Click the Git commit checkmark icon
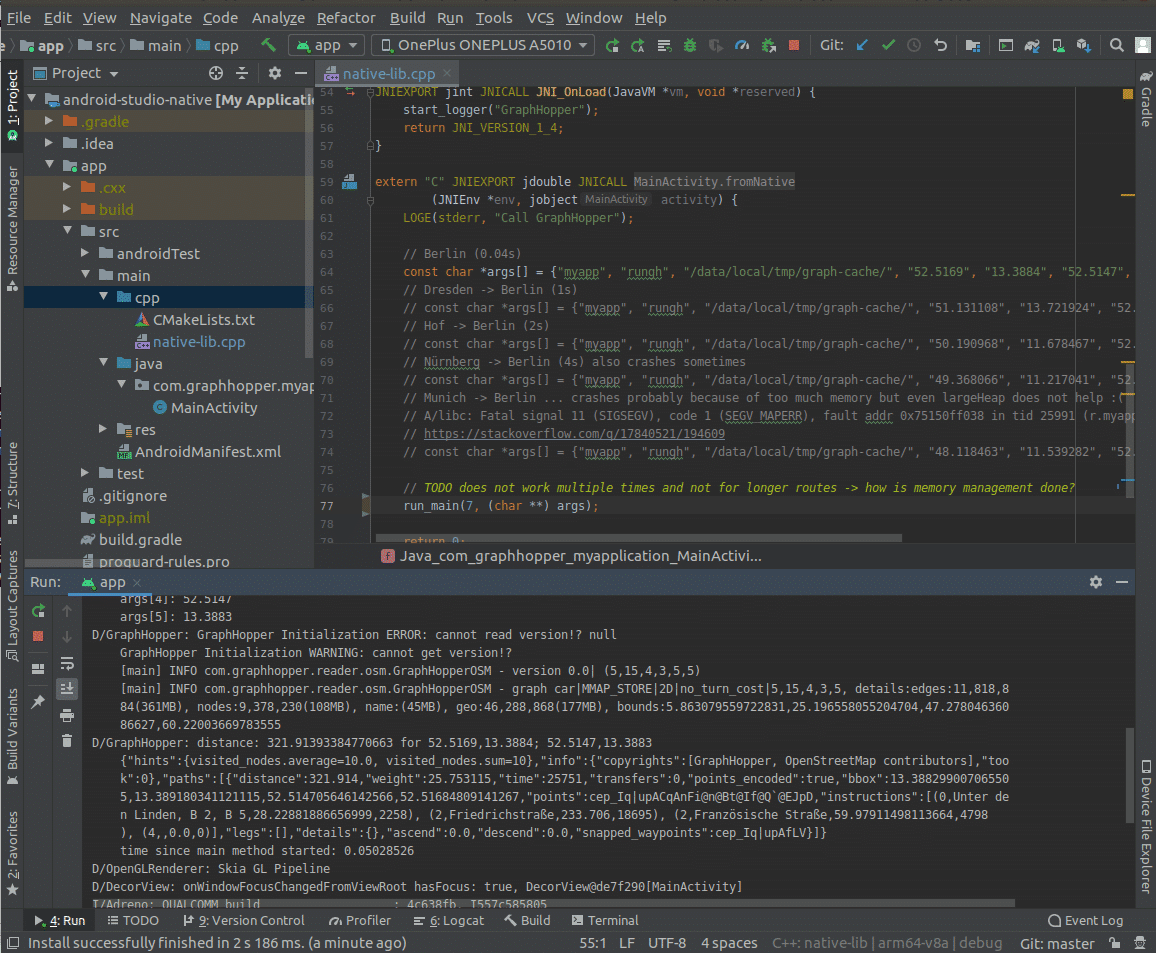The height and width of the screenshot is (953, 1156). [888, 45]
